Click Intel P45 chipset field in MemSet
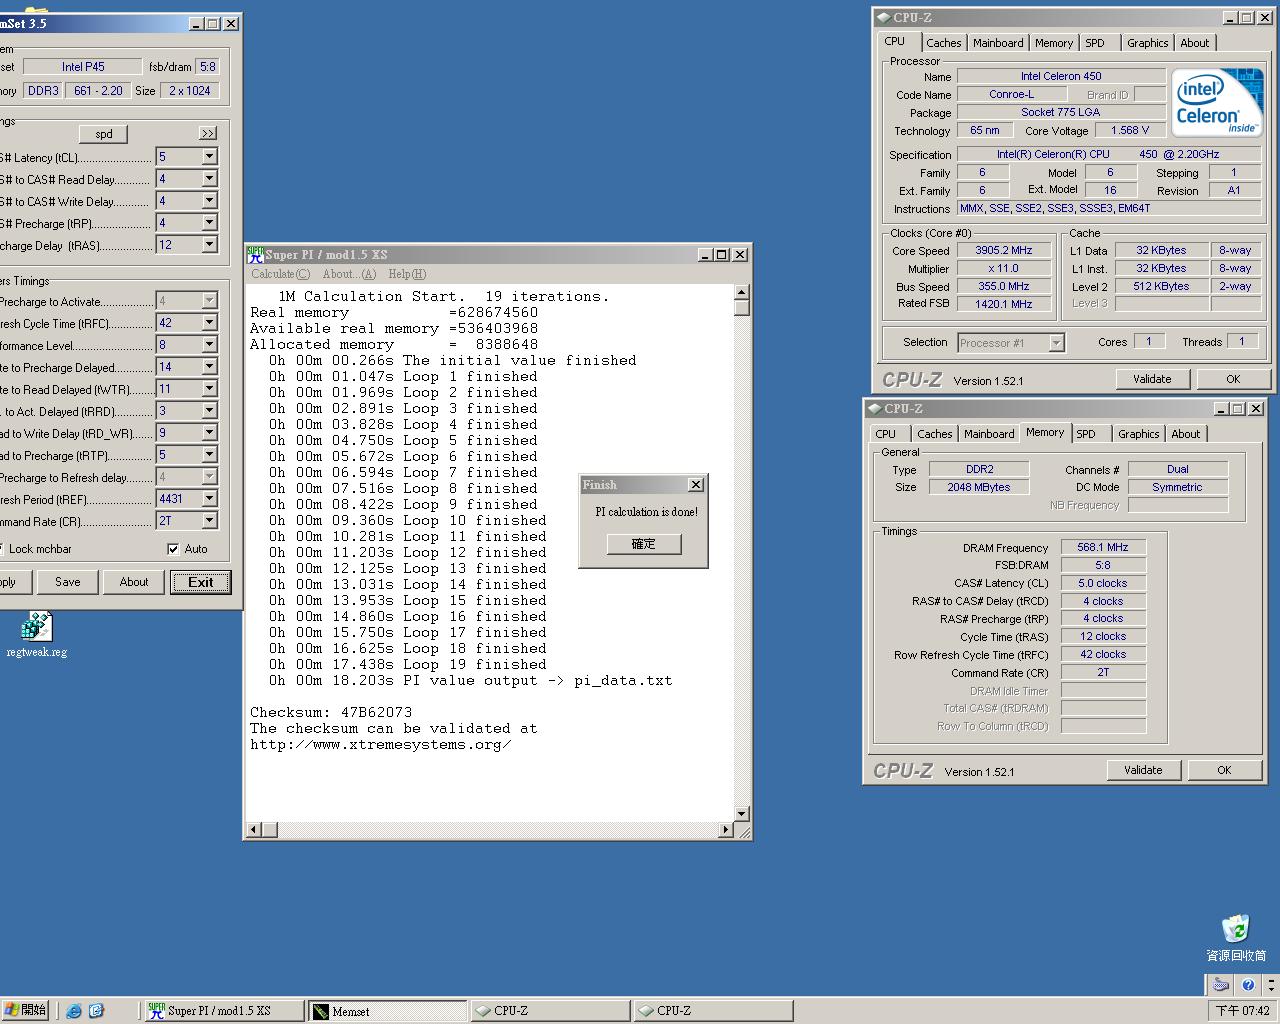The width and height of the screenshot is (1280, 1024). (83, 67)
